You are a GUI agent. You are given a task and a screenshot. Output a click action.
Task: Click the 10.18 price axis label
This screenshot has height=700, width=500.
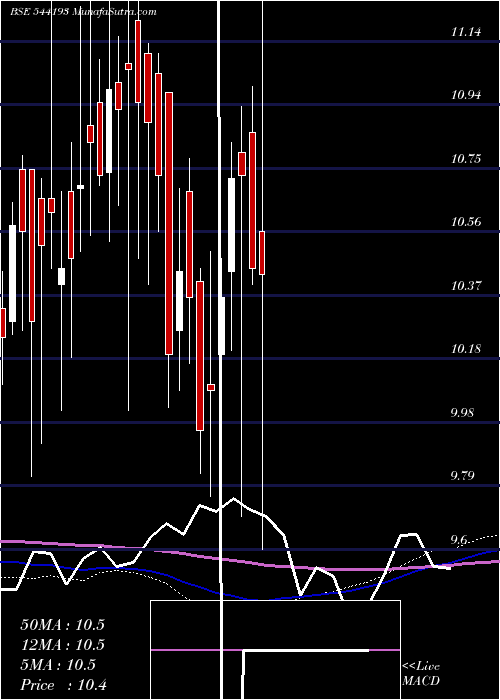tap(467, 348)
